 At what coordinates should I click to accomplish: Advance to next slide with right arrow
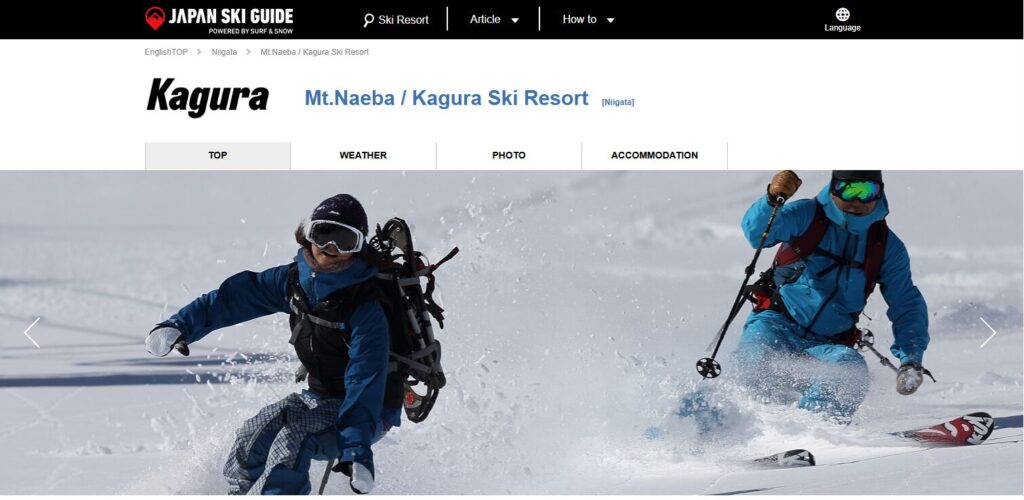click(987, 332)
